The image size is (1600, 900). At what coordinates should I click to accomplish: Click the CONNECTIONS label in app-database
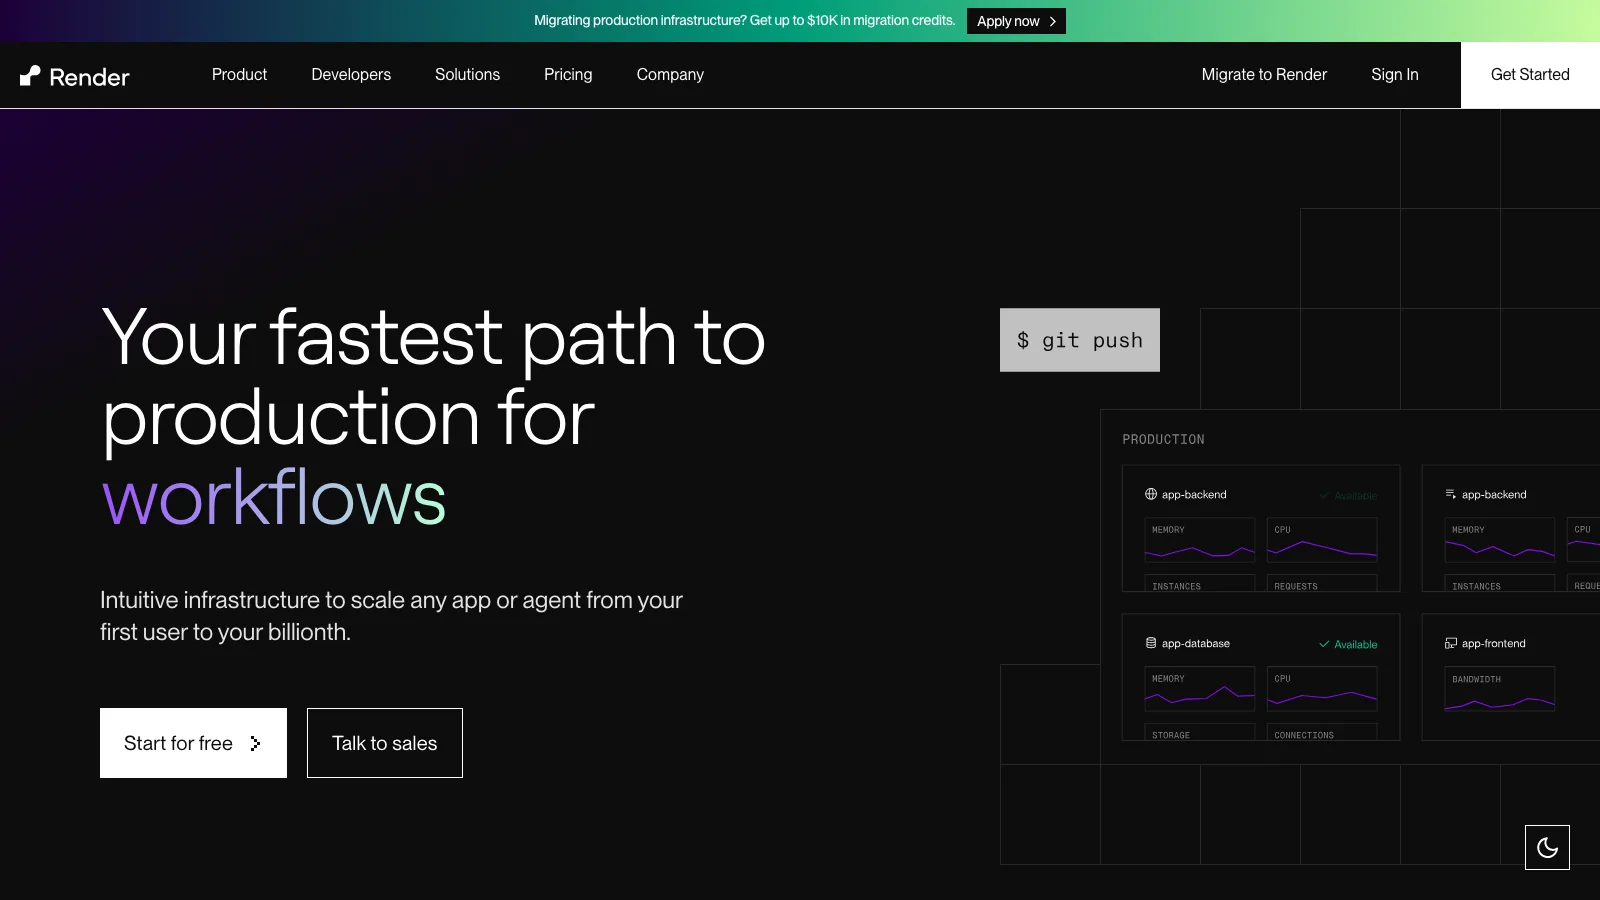1304,735
